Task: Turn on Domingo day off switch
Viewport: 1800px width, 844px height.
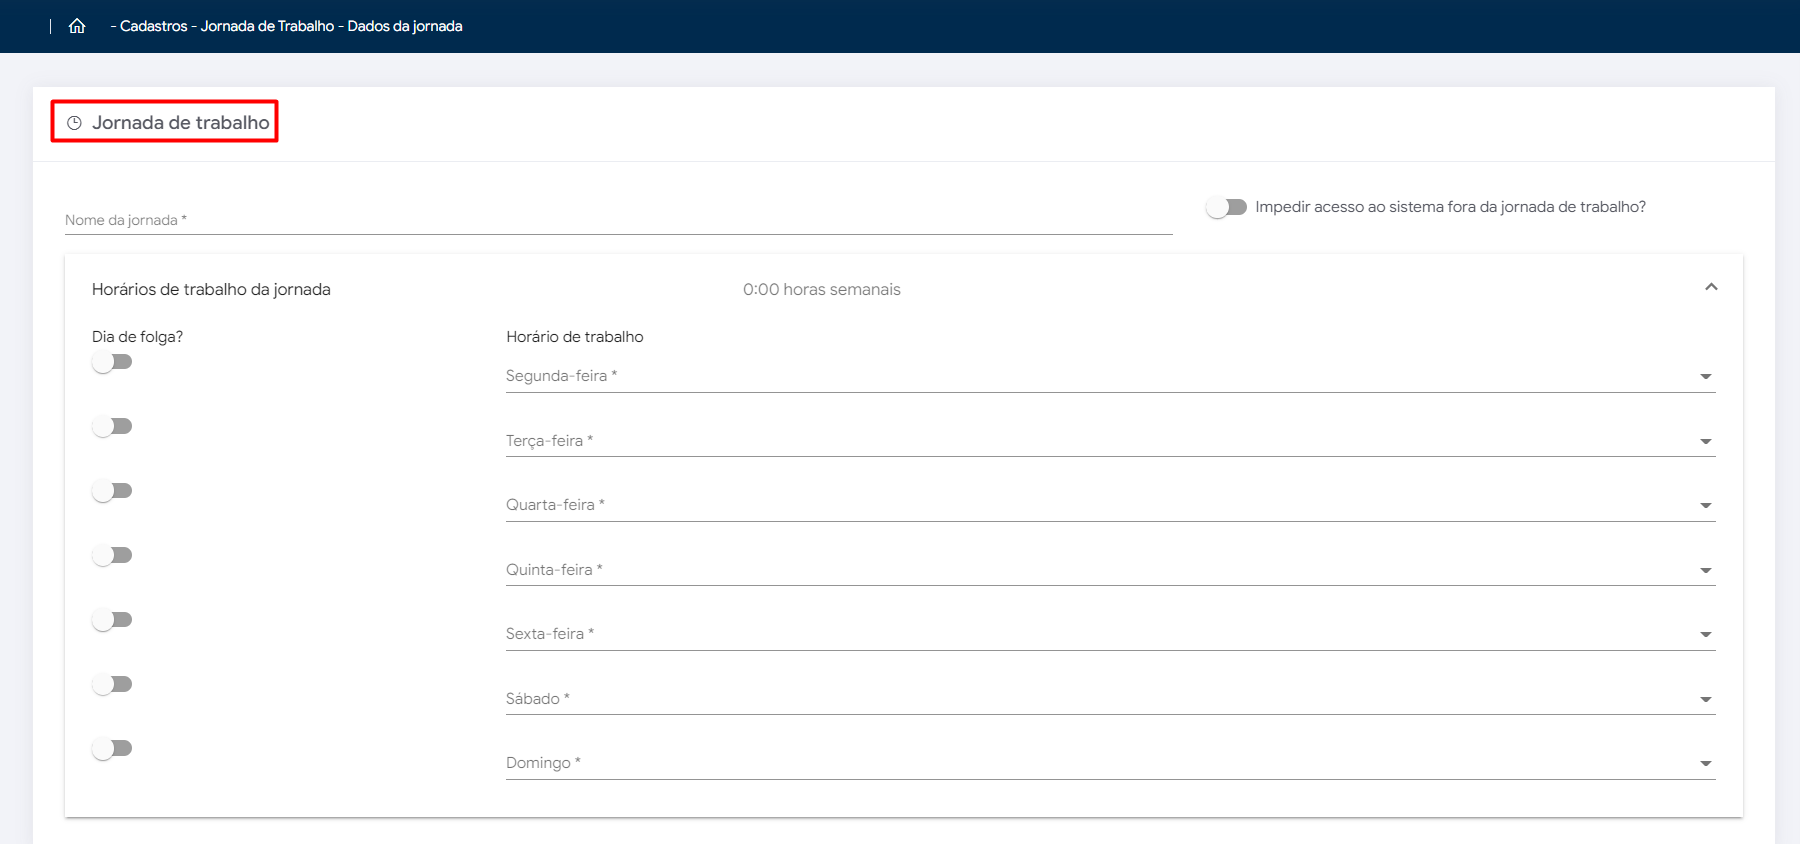Action: click(x=112, y=748)
